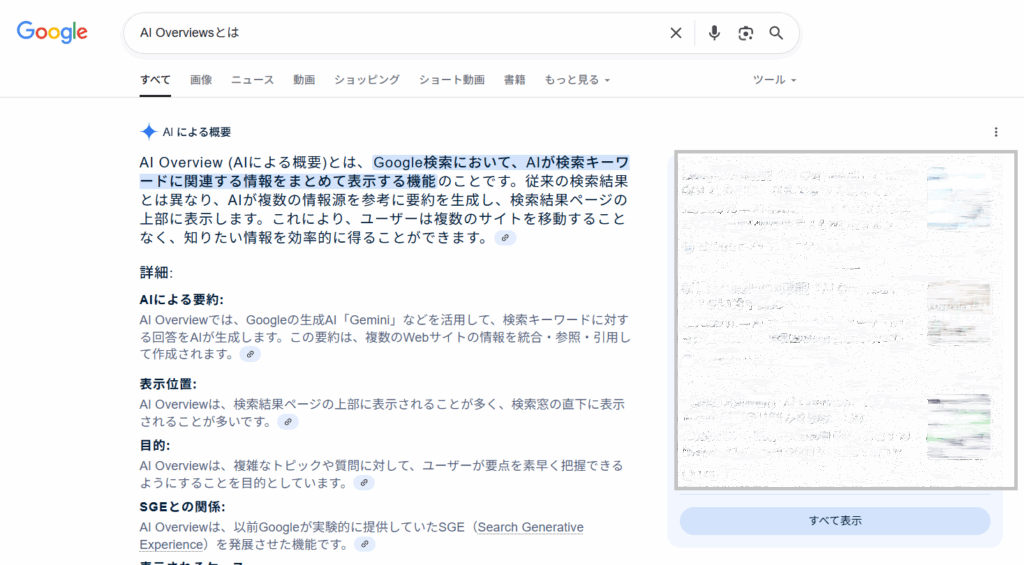Select the すべて tab
The image size is (1024, 565).
coord(155,80)
